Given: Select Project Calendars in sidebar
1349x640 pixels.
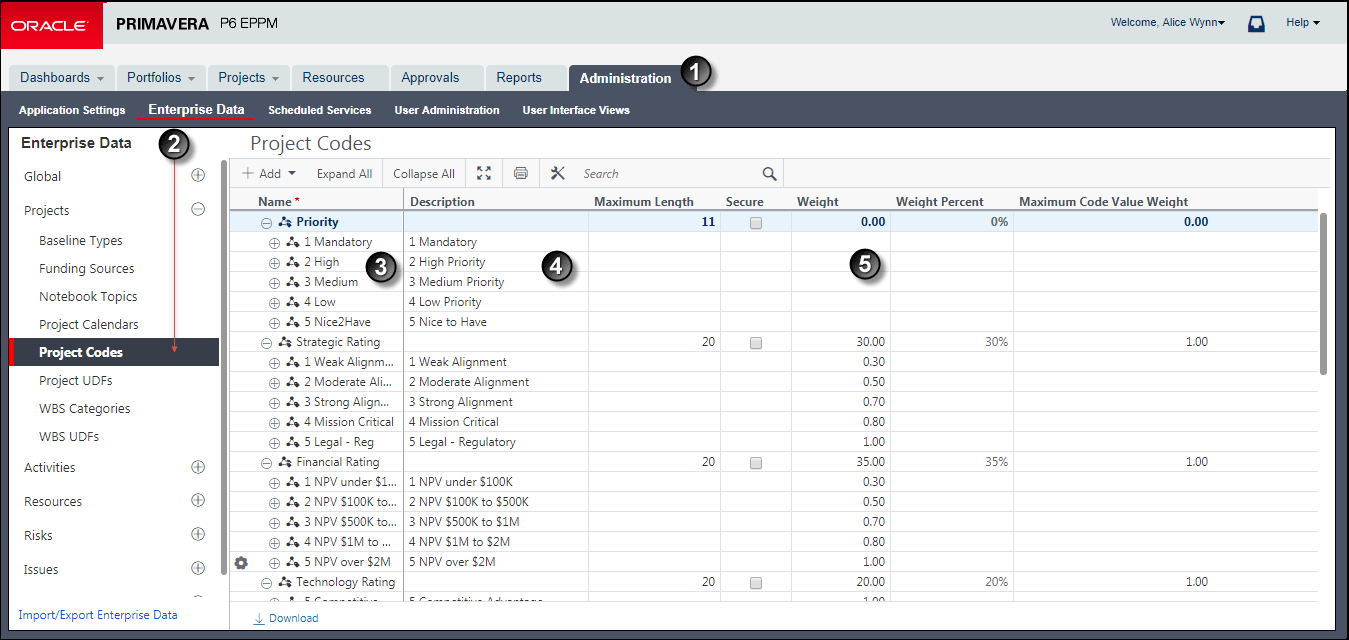Looking at the screenshot, I should point(89,324).
